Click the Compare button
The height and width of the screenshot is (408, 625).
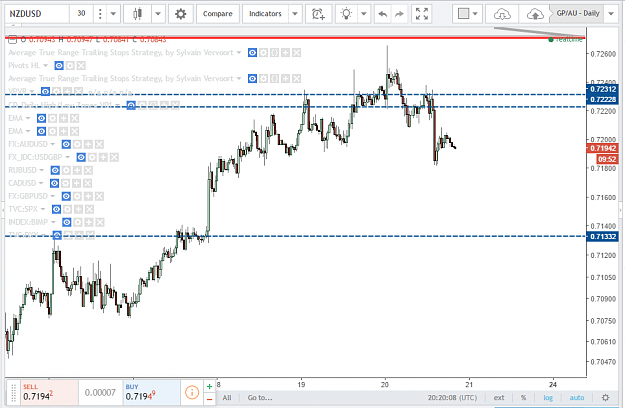[218, 14]
